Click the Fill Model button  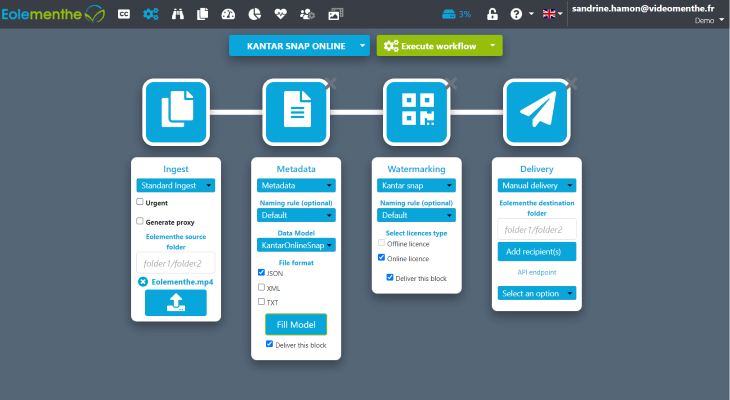pos(296,325)
